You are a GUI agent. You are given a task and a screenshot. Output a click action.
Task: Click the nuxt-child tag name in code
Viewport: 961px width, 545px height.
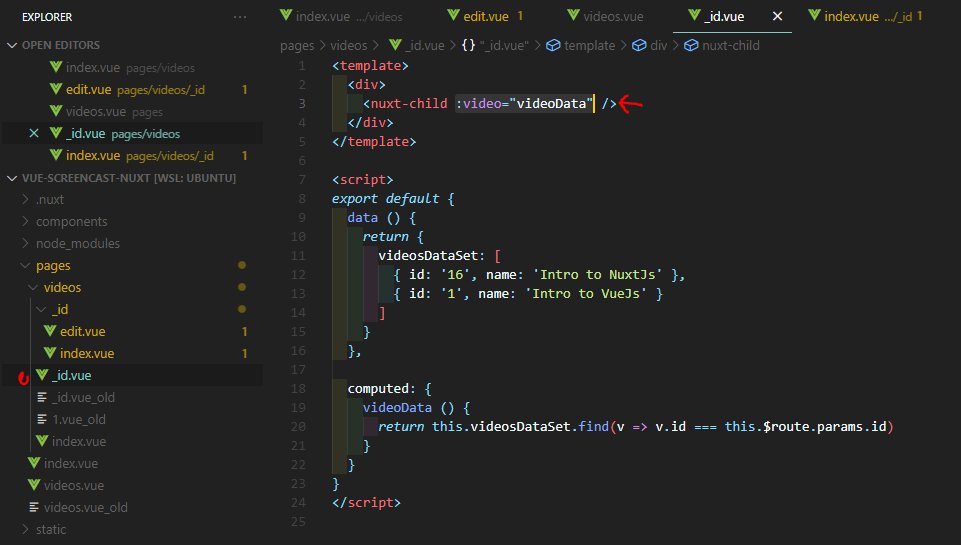[409, 104]
